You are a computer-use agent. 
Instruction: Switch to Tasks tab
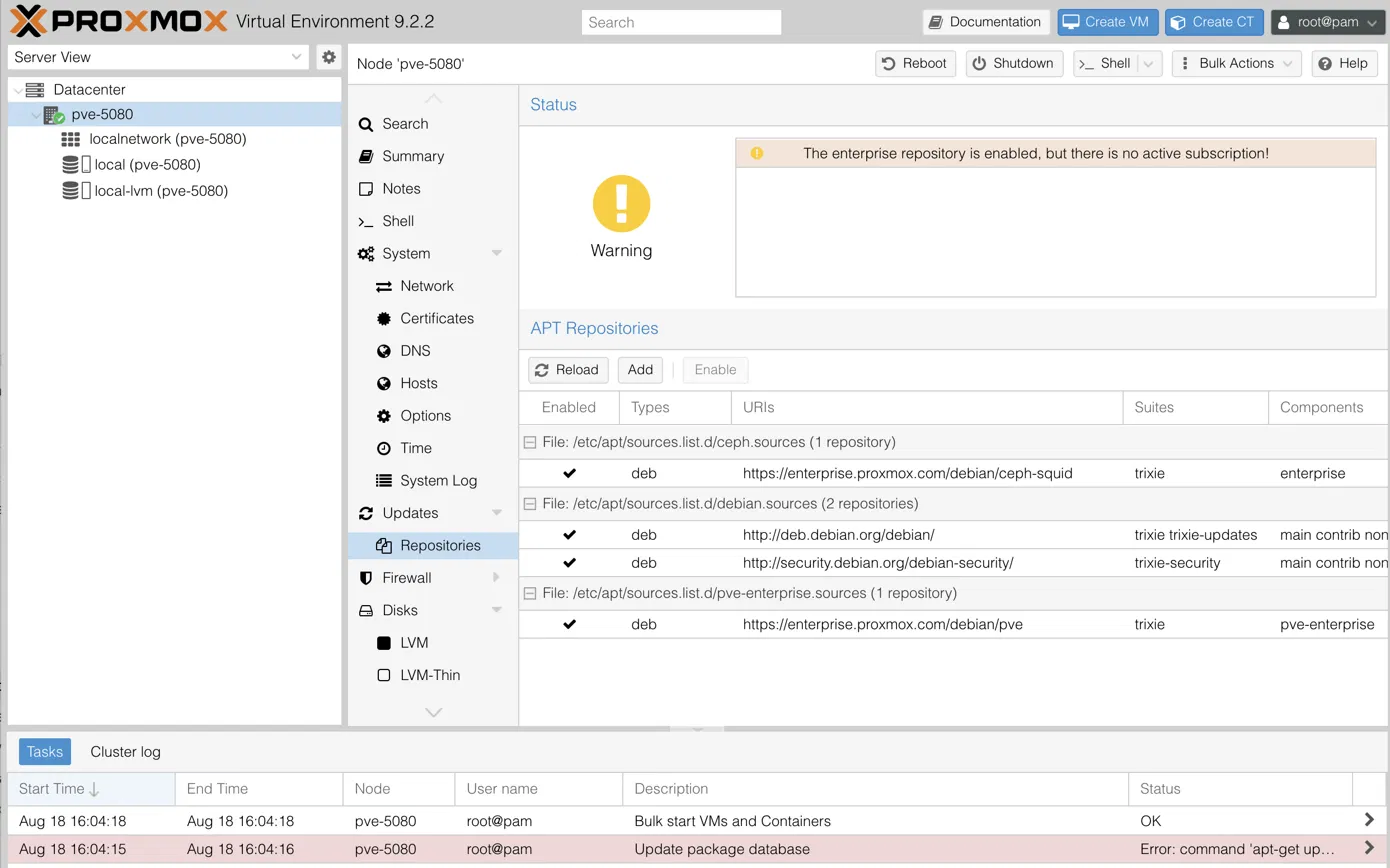coord(44,752)
